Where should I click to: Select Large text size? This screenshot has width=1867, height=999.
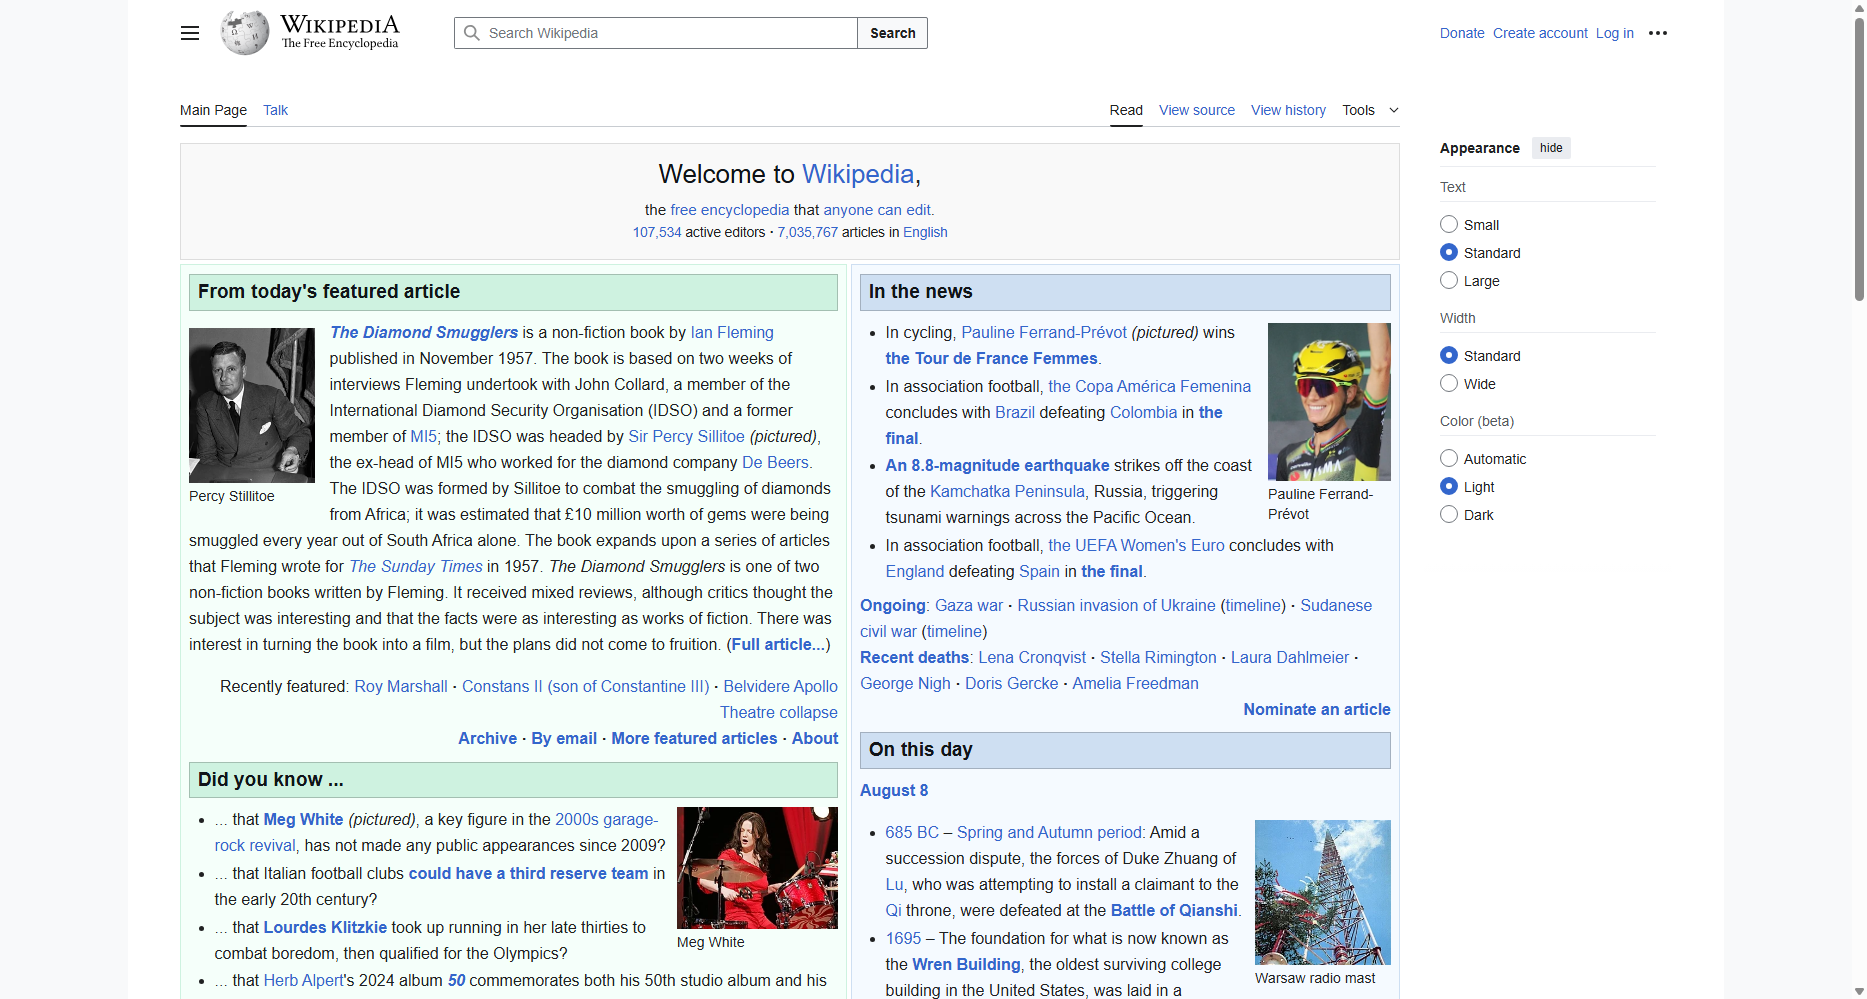click(x=1449, y=280)
